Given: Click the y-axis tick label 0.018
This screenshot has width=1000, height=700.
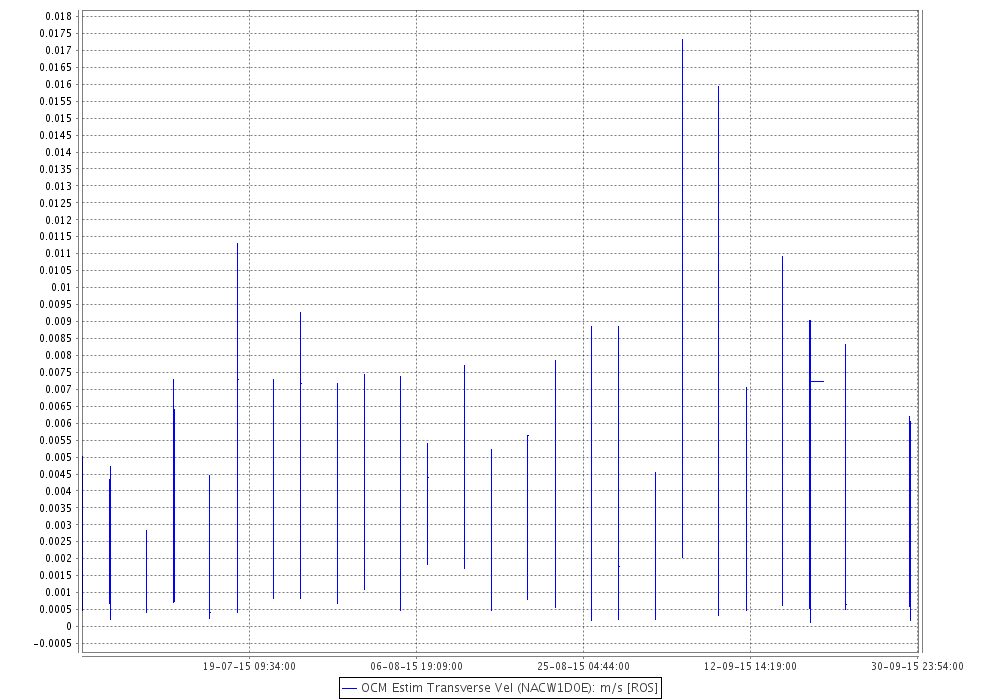Looking at the screenshot, I should pyautogui.click(x=59, y=17).
